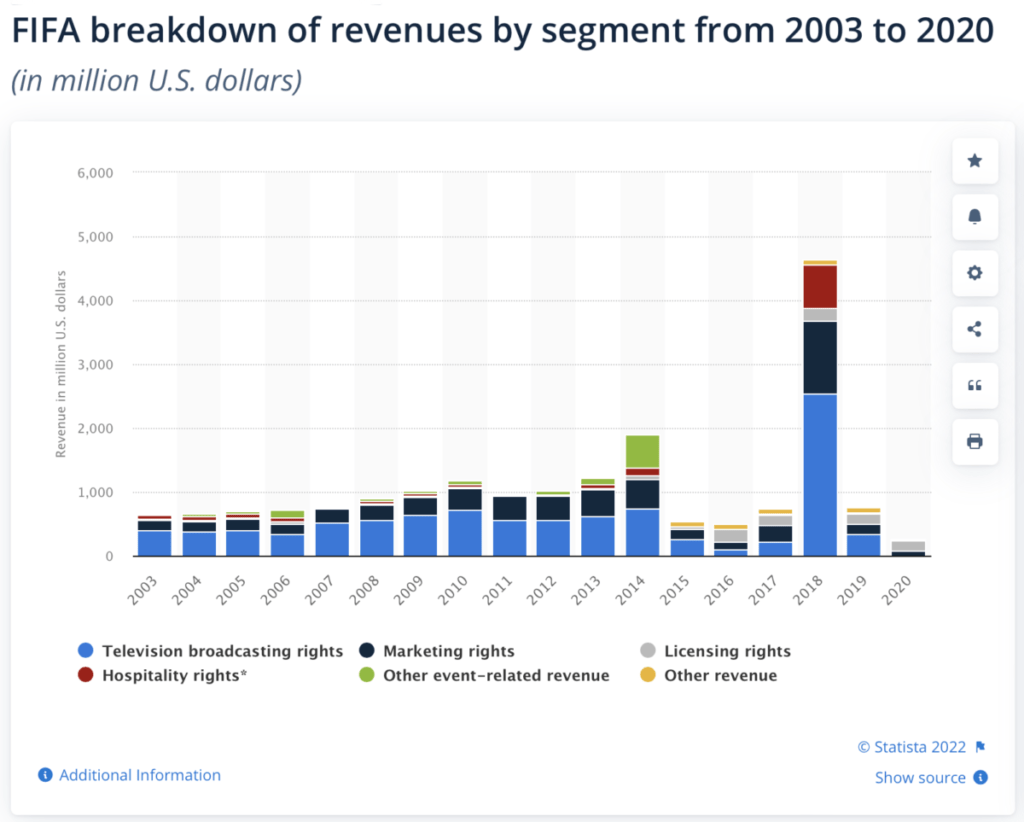The image size is (1024, 822).
Task: Click the 3,000 y-axis value label
Action: point(95,364)
